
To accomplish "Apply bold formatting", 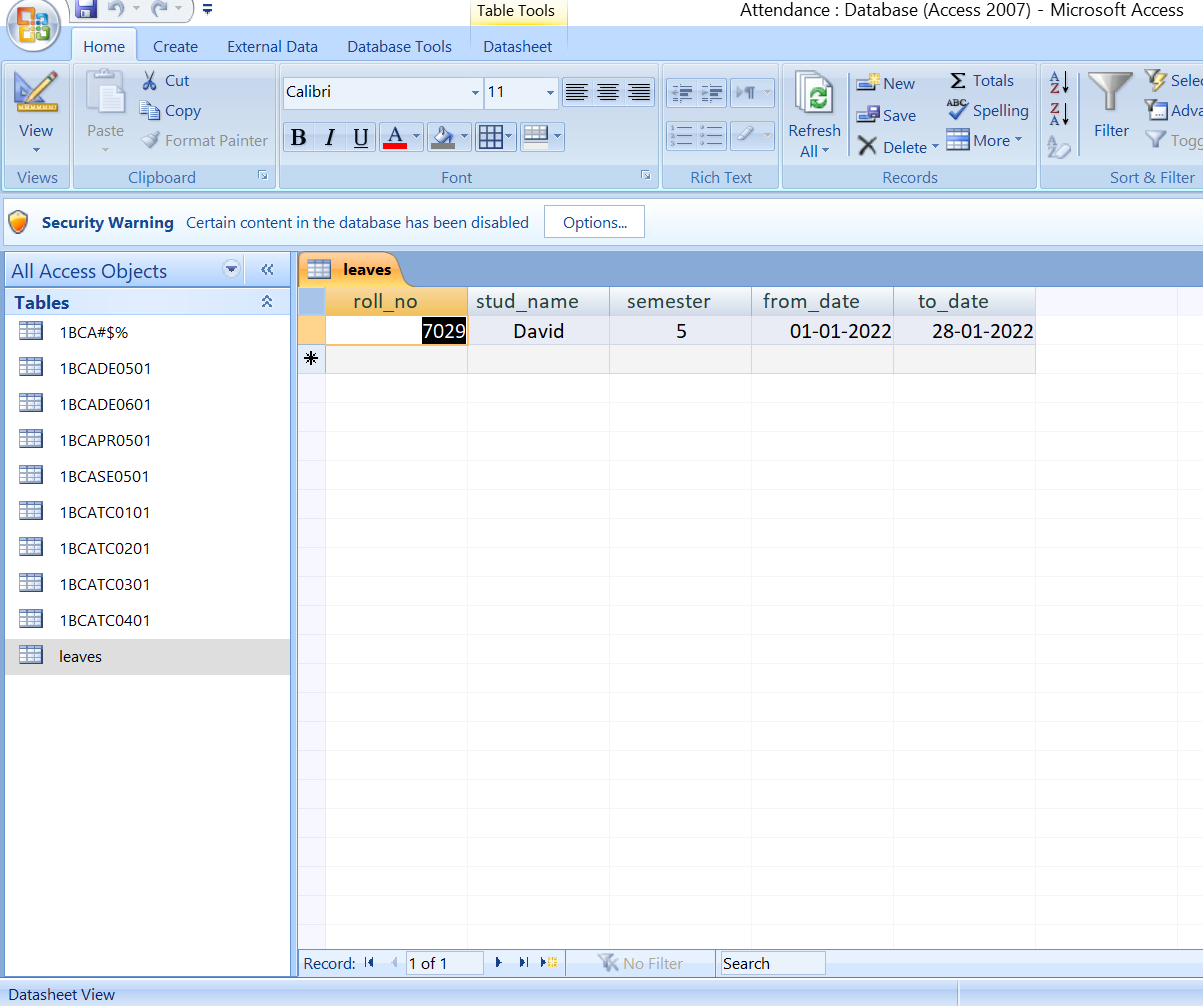I will coord(298,138).
